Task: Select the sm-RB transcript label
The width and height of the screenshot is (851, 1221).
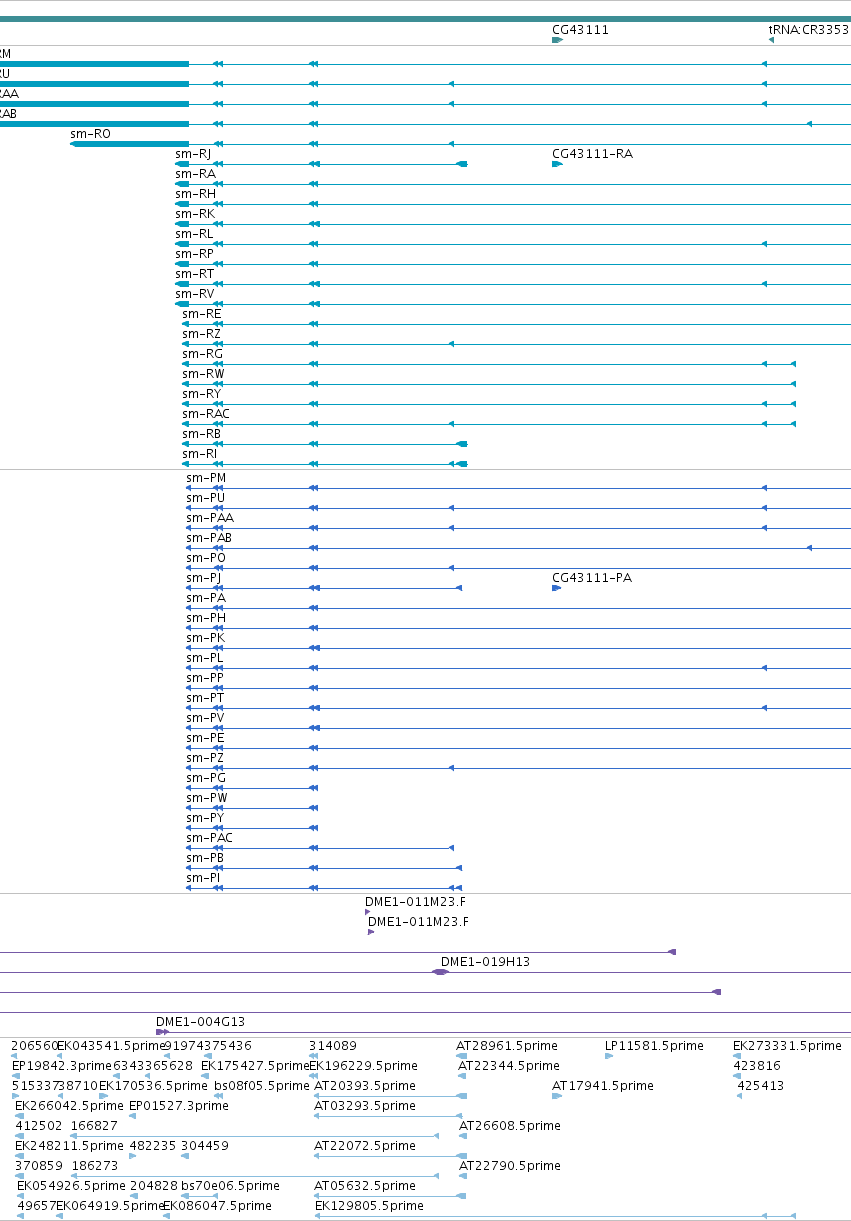Action: click(201, 434)
